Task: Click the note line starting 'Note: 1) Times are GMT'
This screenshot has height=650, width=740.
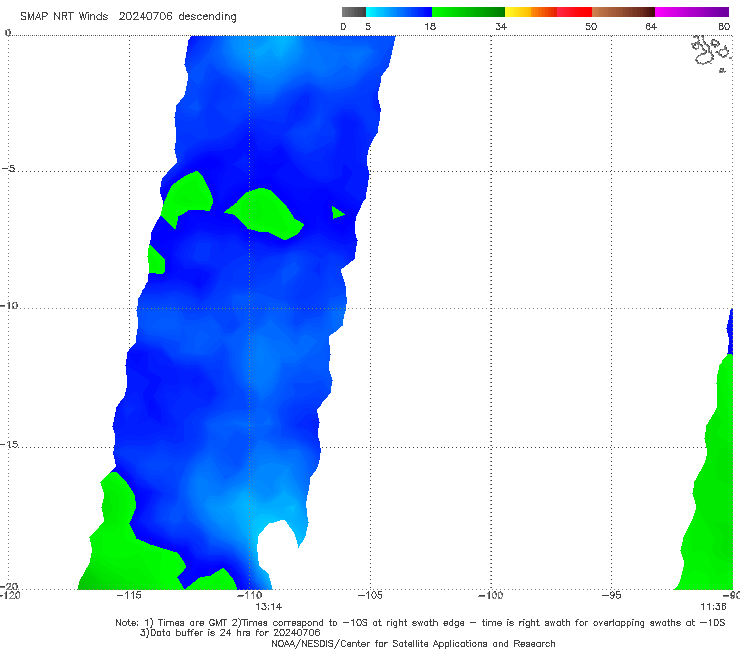Action: pos(420,623)
